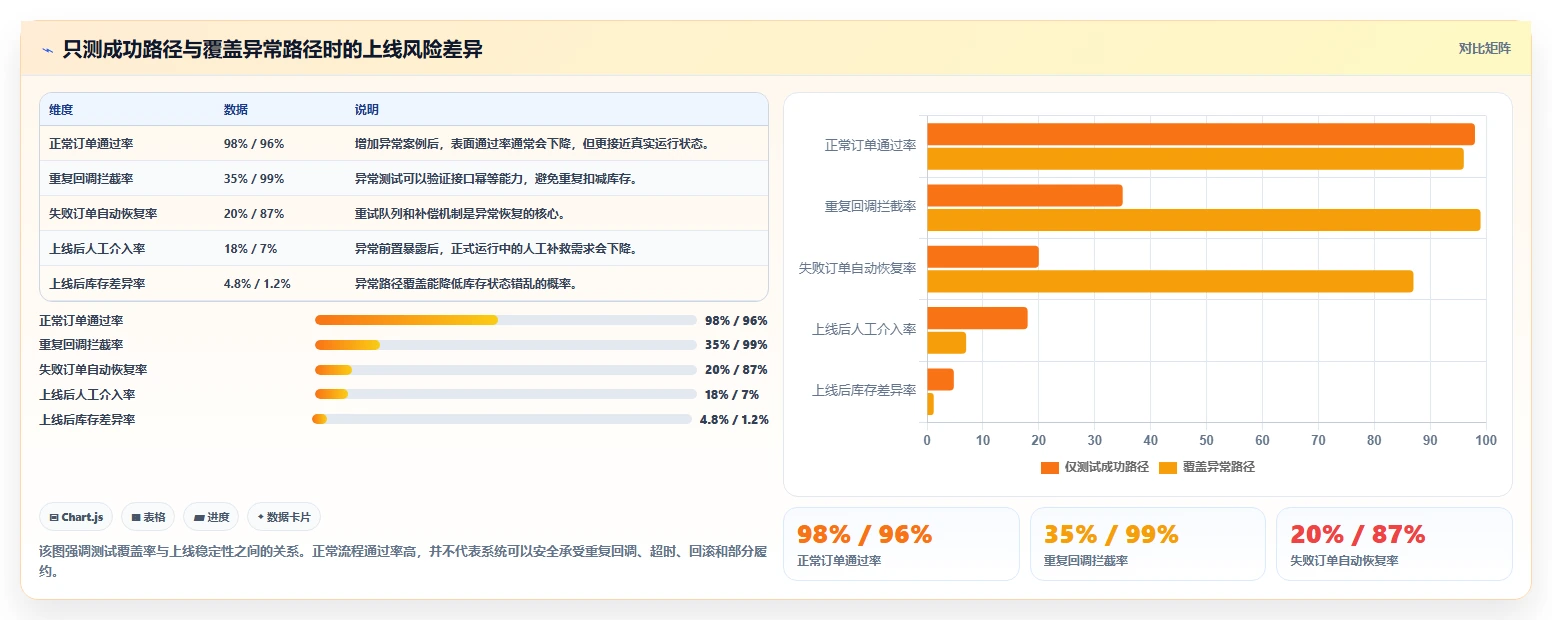Click the 上线后库存差异率 progress bar
Image resolution: width=1552 pixels, height=620 pixels.
tap(502, 419)
